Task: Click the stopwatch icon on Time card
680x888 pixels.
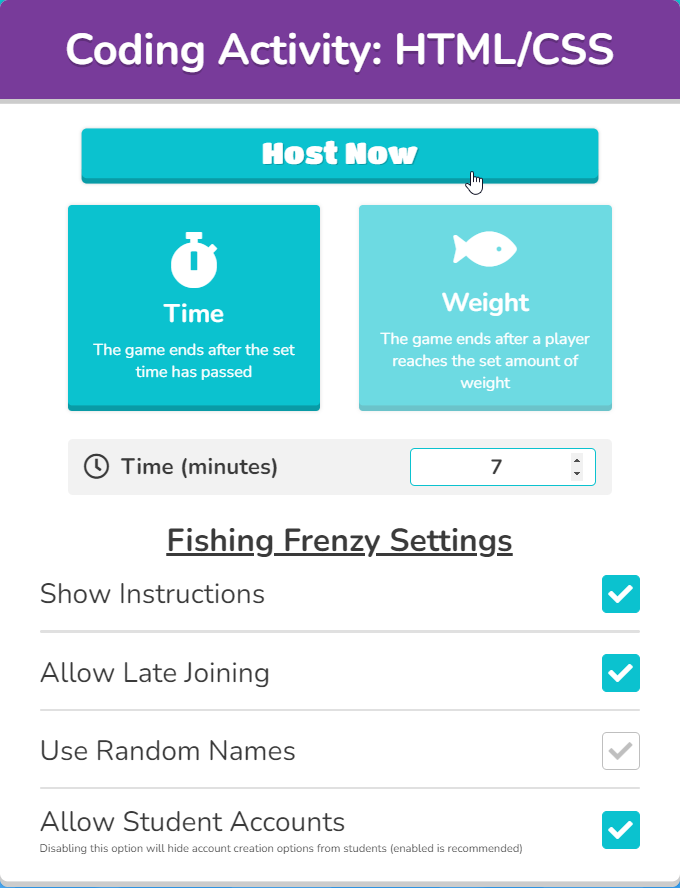Action: pyautogui.click(x=194, y=259)
